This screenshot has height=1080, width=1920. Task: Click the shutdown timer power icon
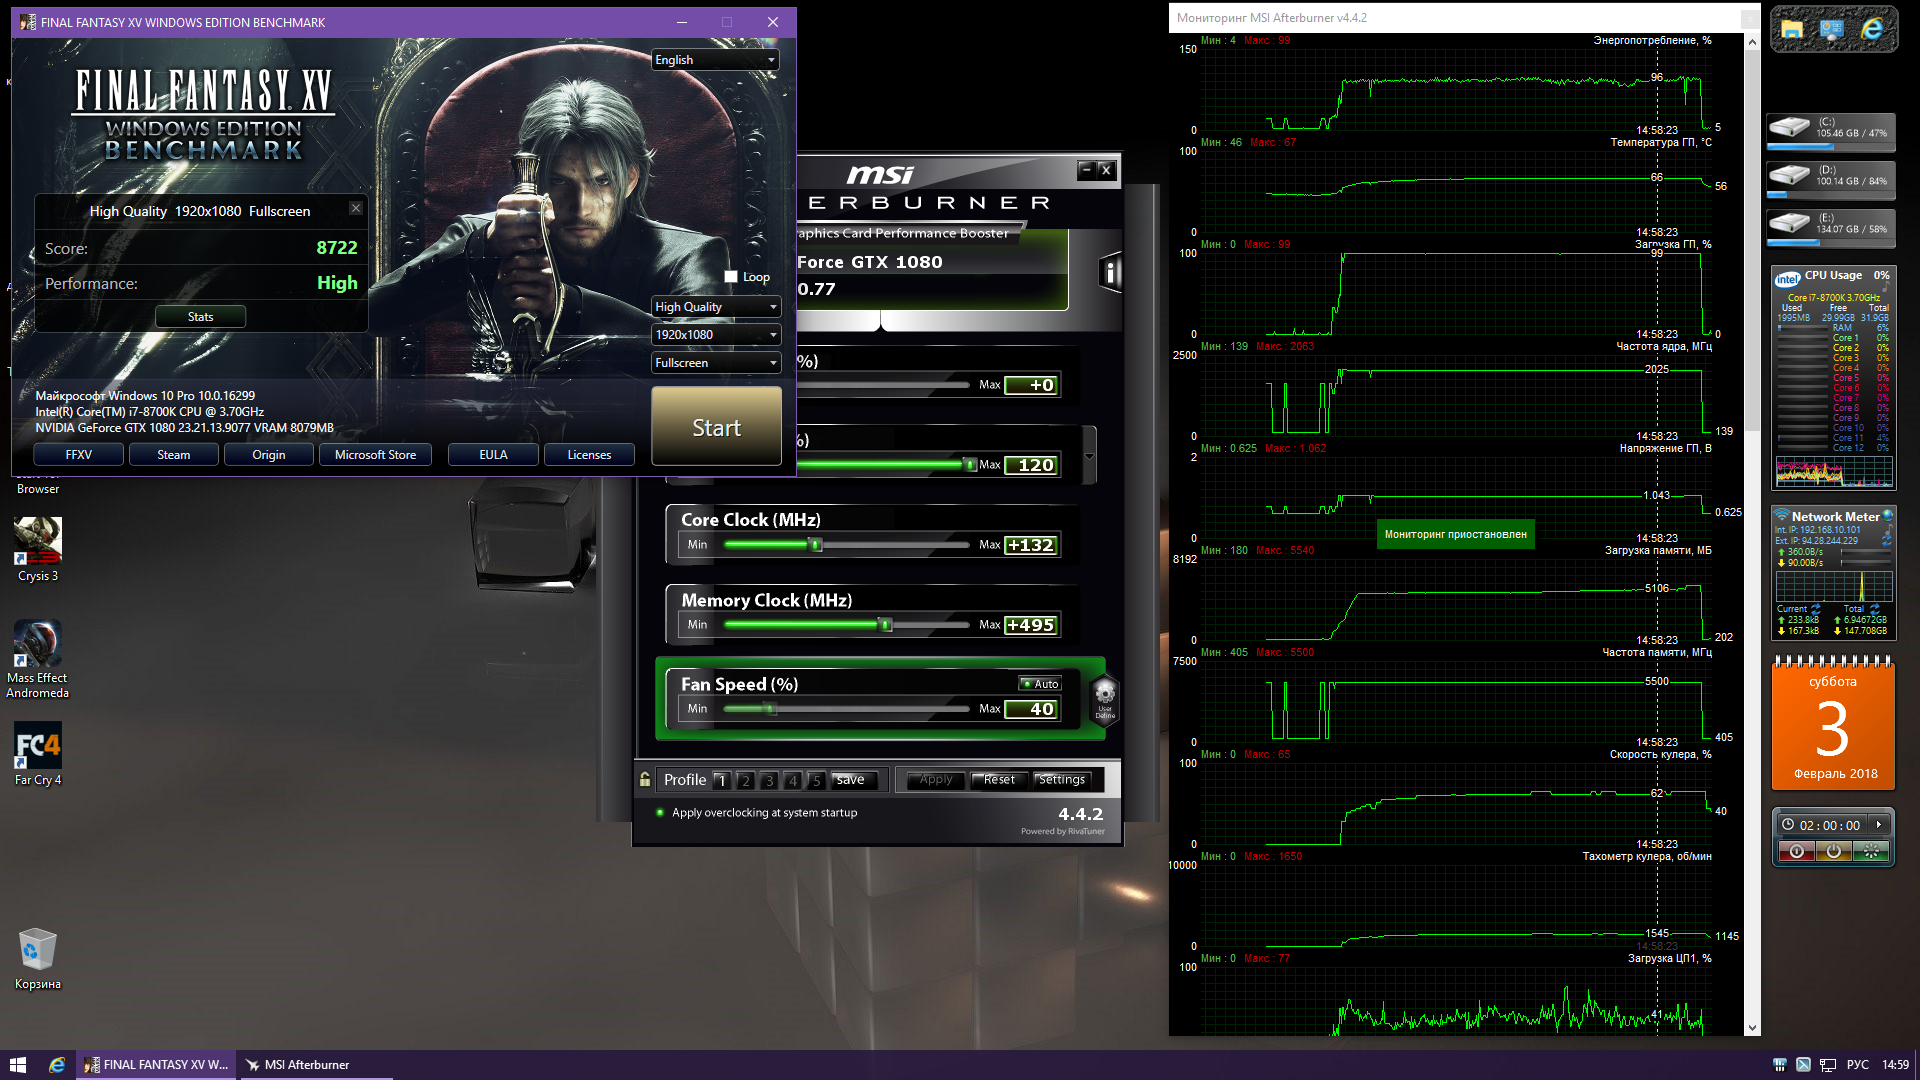tap(1833, 851)
